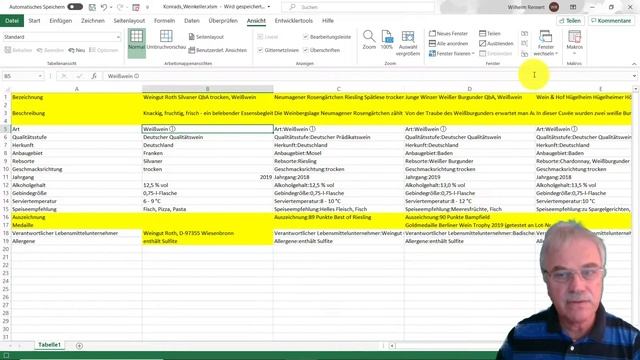Click the Save icon in the quick access toolbar
Viewport: 640px width, 360px height.
pyautogui.click(x=92, y=7)
